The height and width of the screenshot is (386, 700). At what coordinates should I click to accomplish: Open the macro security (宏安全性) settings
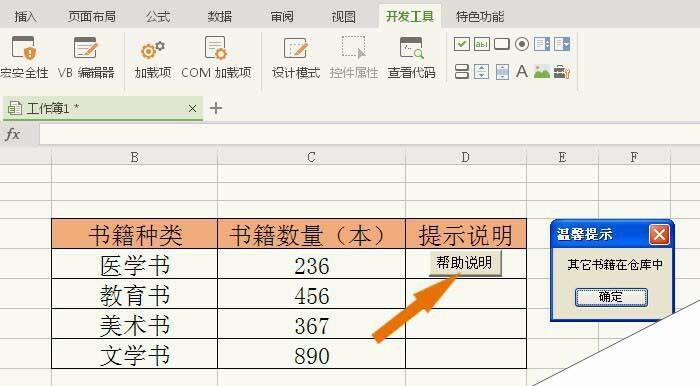[23, 58]
